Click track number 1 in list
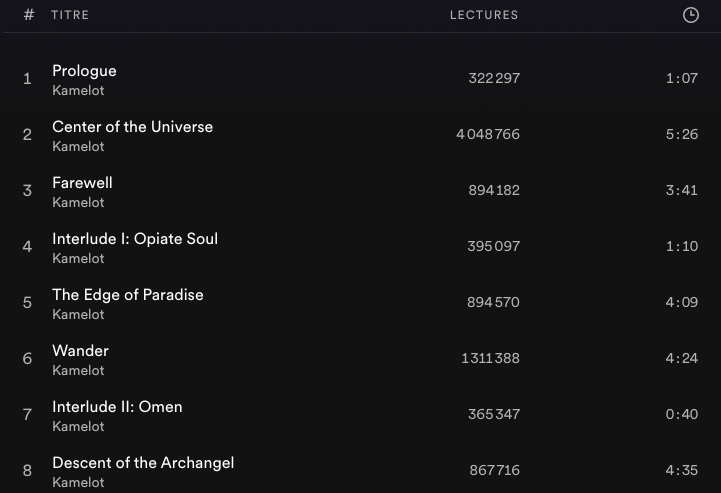This screenshot has height=493, width=721. 27,79
